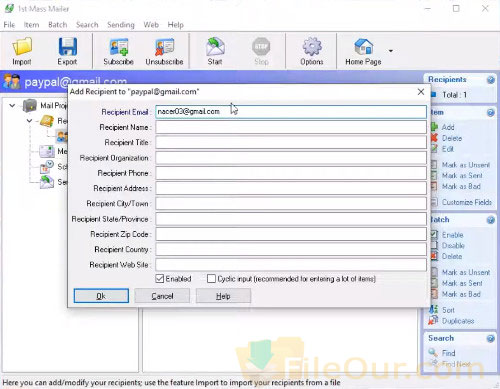Start sending with the Start icon

click(215, 46)
